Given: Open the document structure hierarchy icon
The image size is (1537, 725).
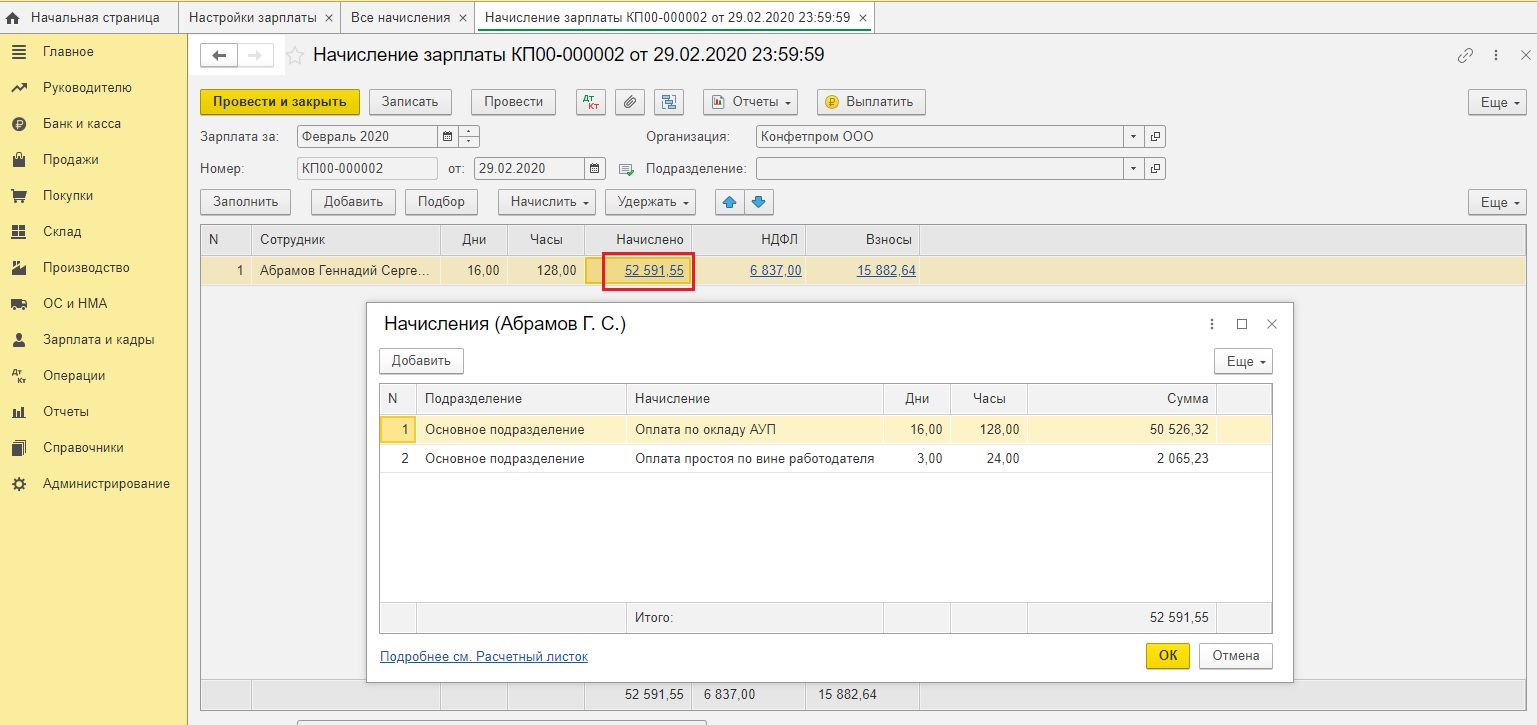Looking at the screenshot, I should pos(668,102).
